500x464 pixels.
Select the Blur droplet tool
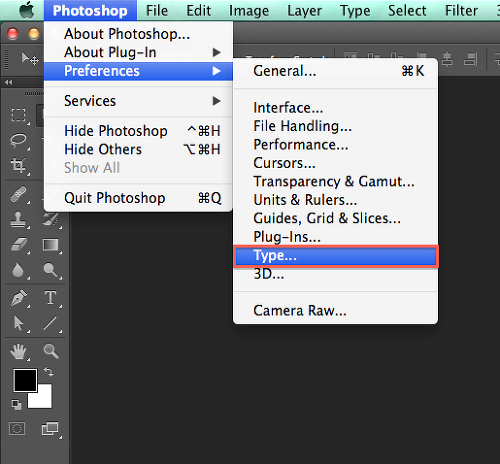click(x=18, y=270)
